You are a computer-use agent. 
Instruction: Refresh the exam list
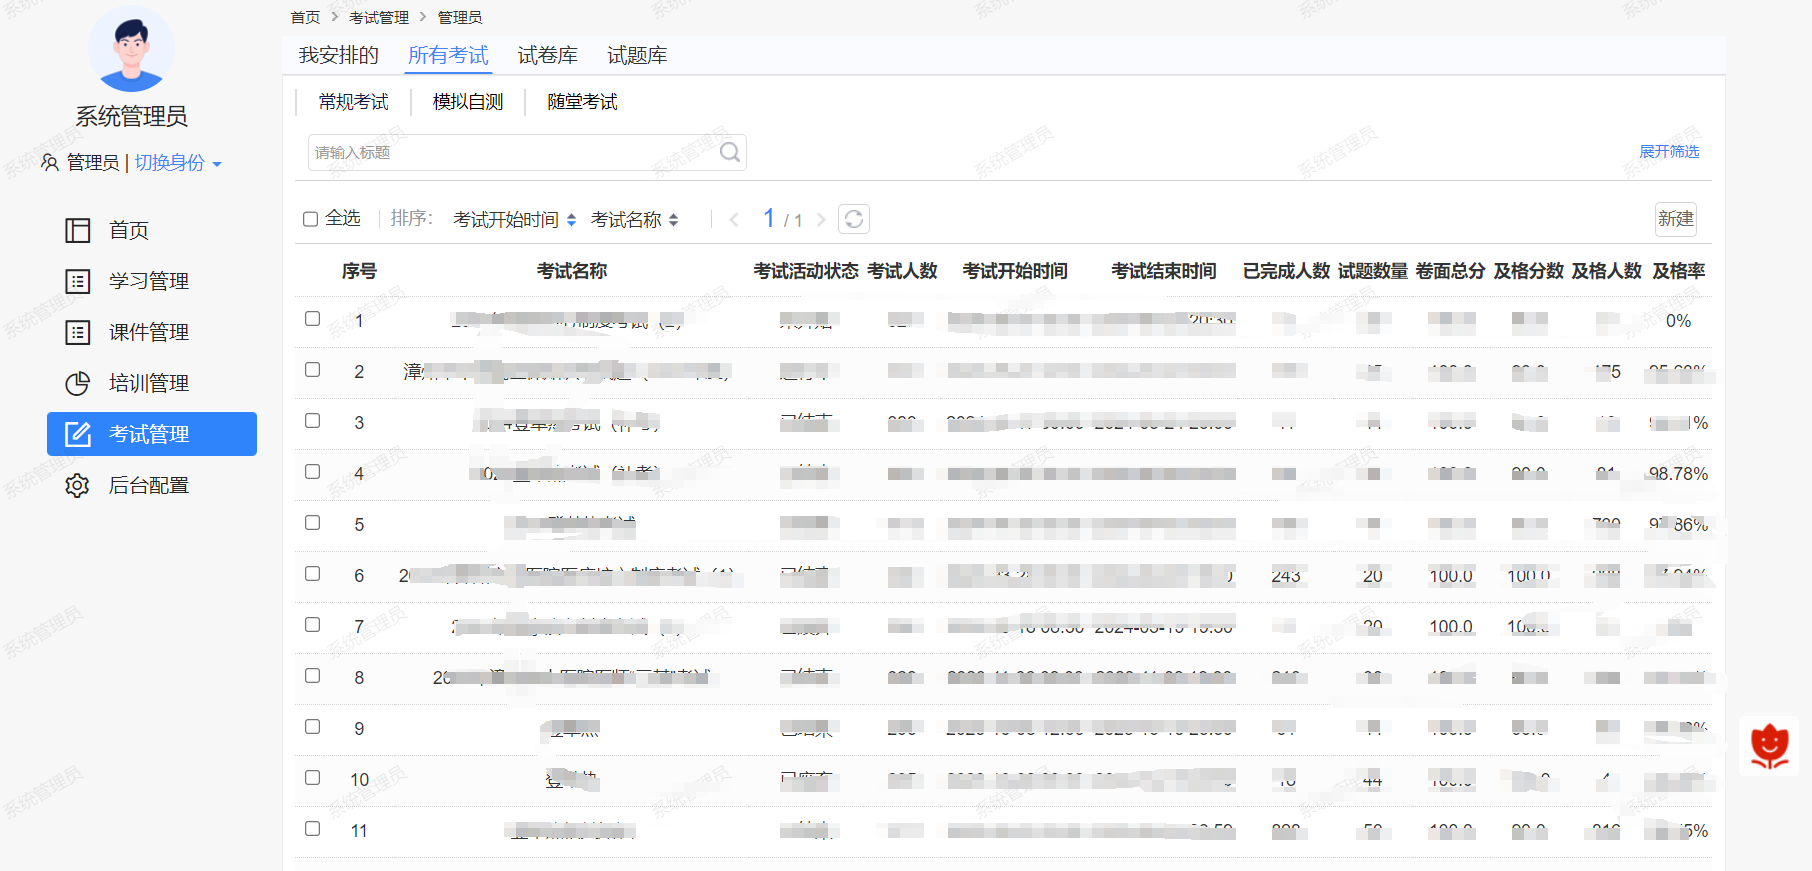click(854, 219)
